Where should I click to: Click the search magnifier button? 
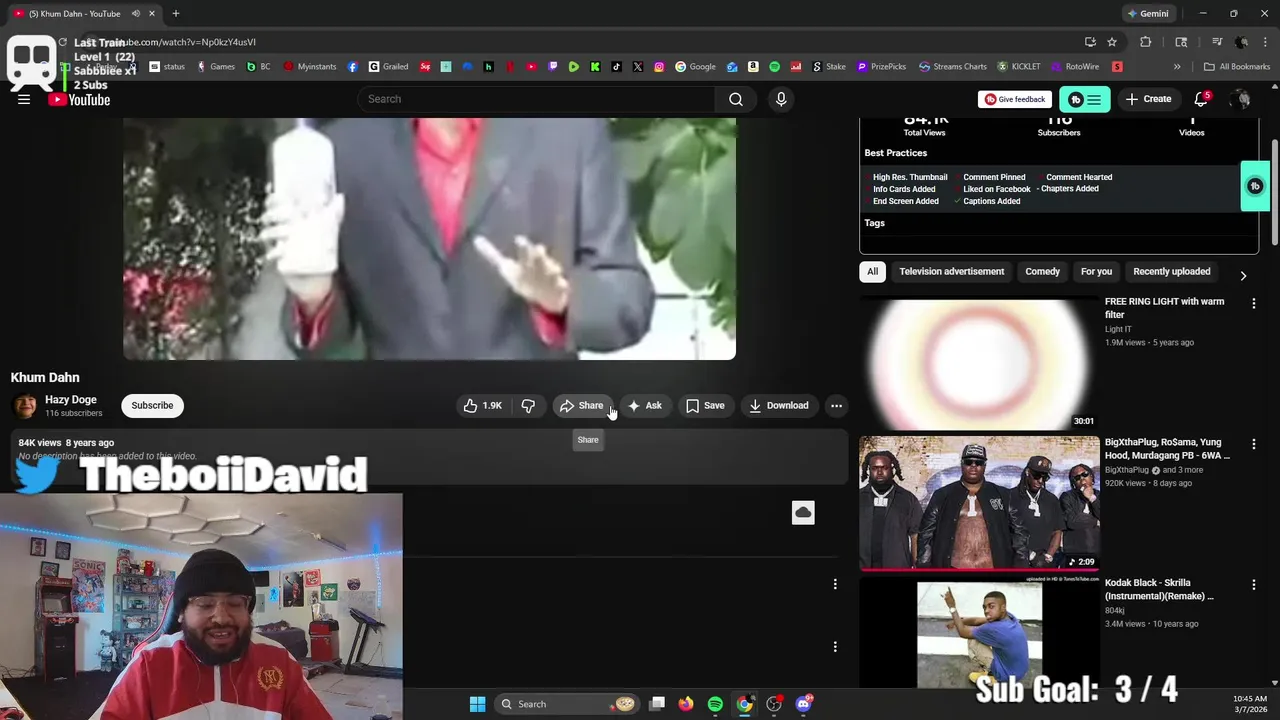[x=736, y=99]
